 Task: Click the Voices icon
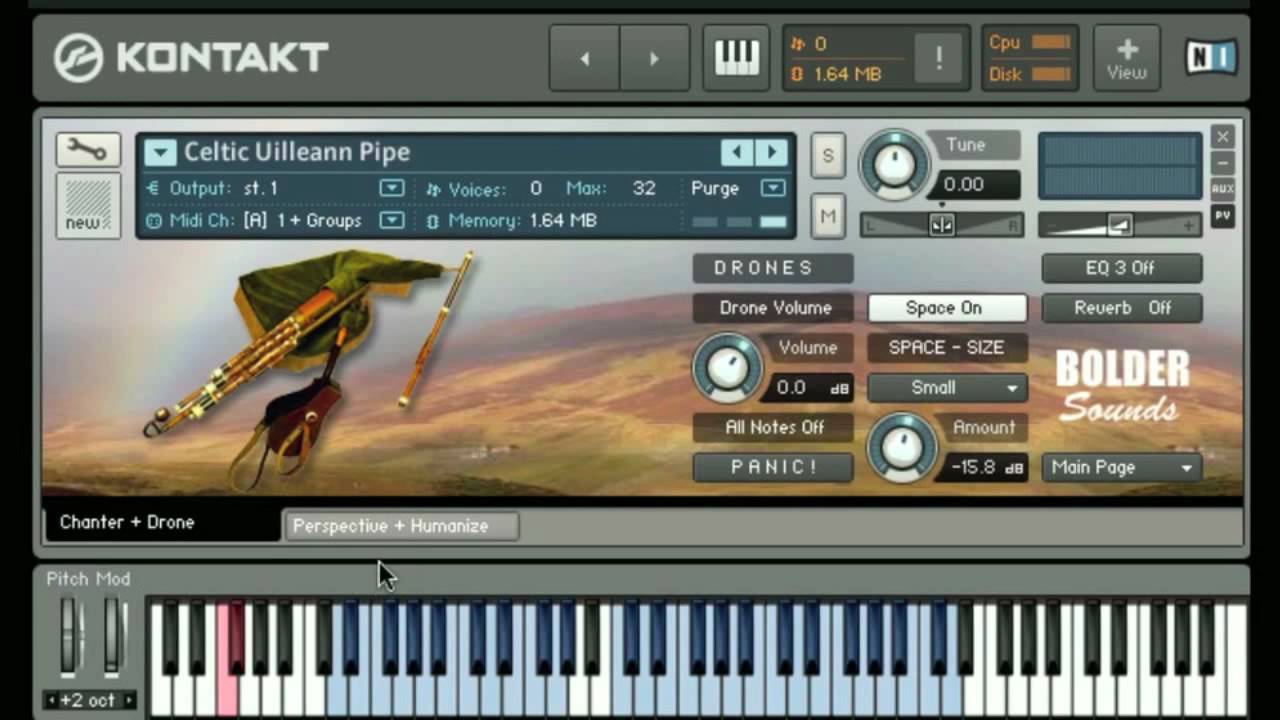433,188
